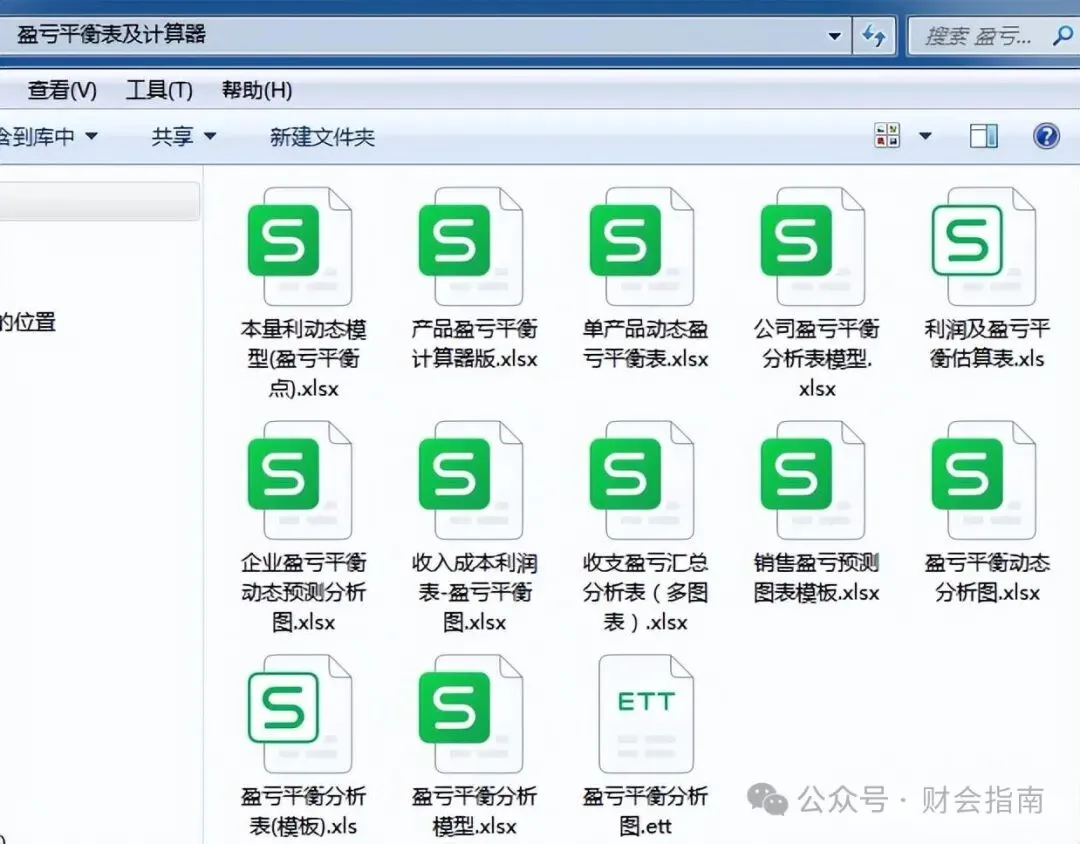Open the 帮助(H) menu
This screenshot has width=1080, height=844.
coord(257,90)
